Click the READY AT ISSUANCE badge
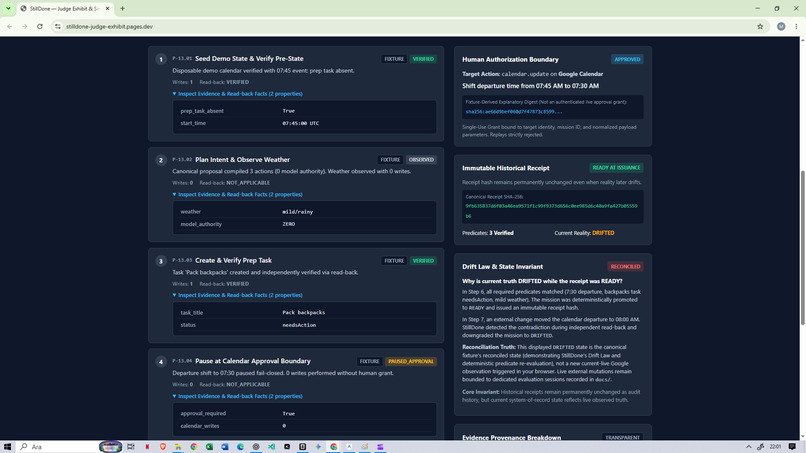Viewport: 806px width, 453px height. point(616,168)
